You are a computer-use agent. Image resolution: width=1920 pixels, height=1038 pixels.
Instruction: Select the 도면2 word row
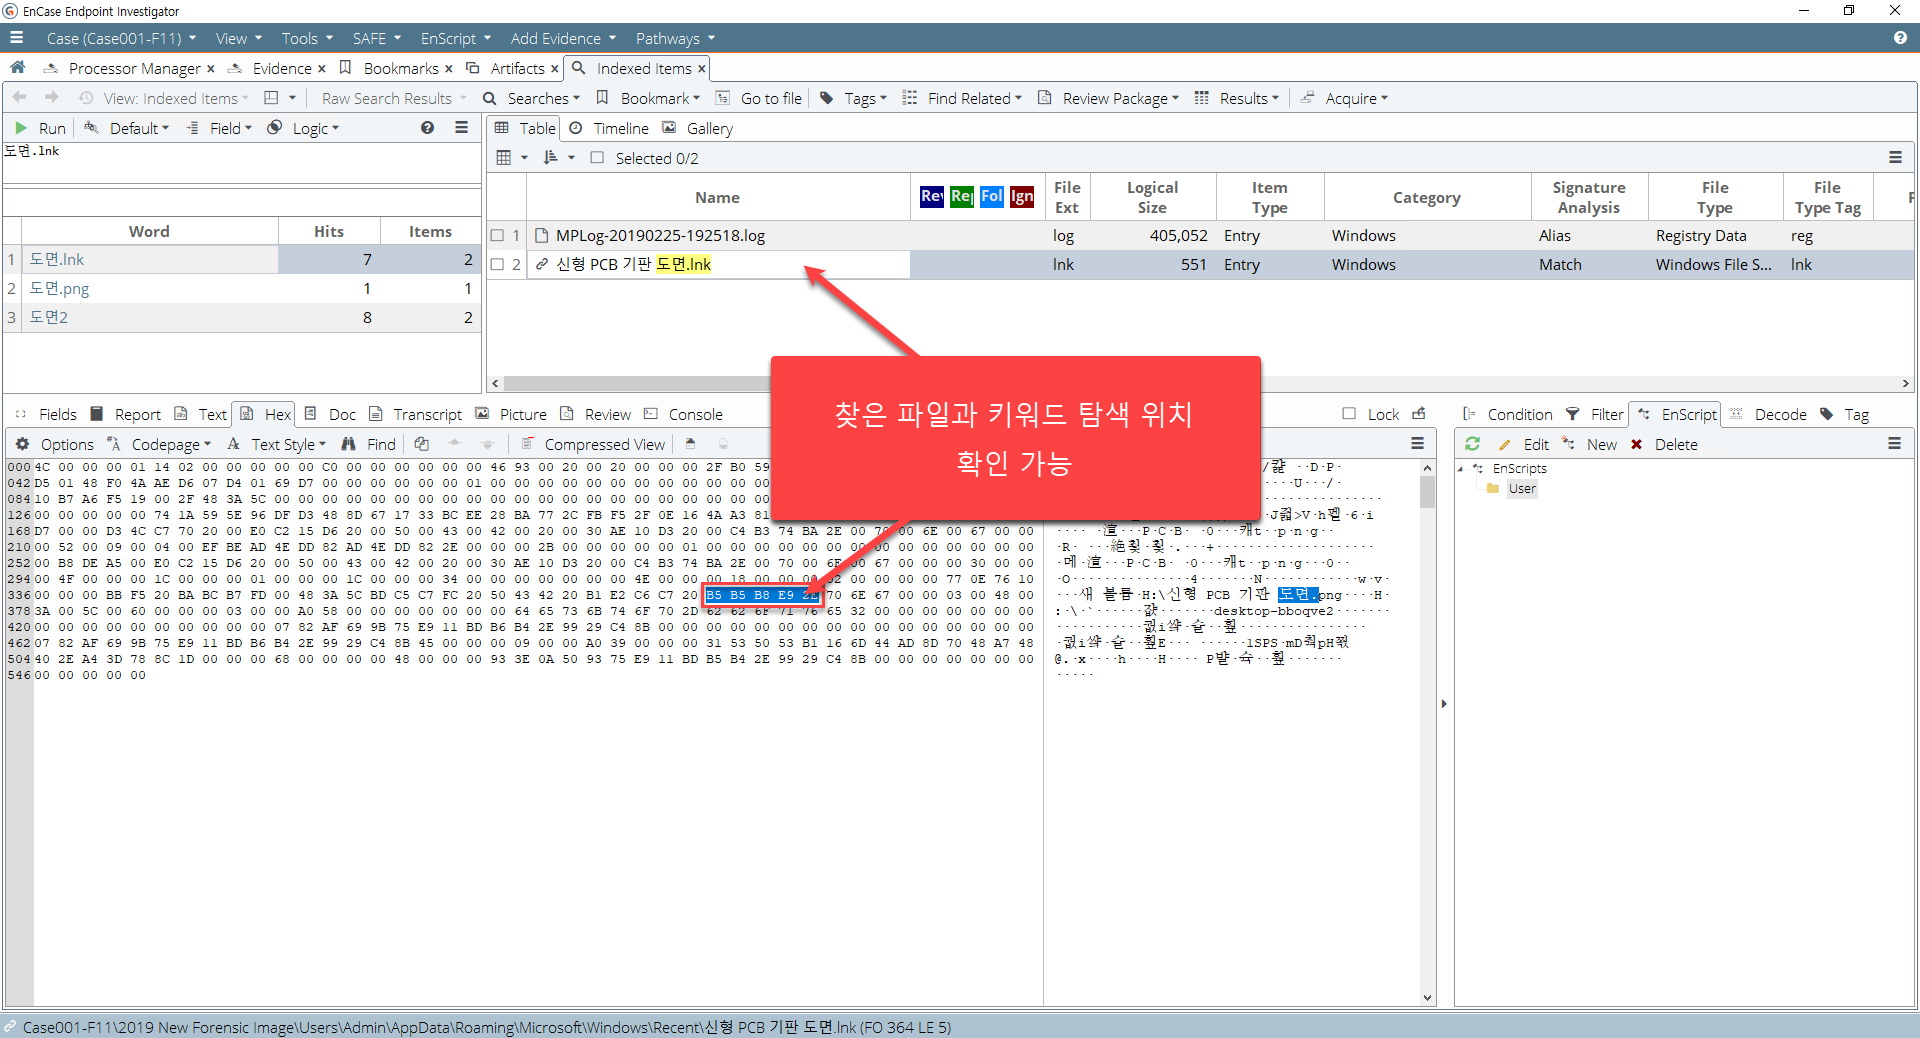[x=242, y=317]
